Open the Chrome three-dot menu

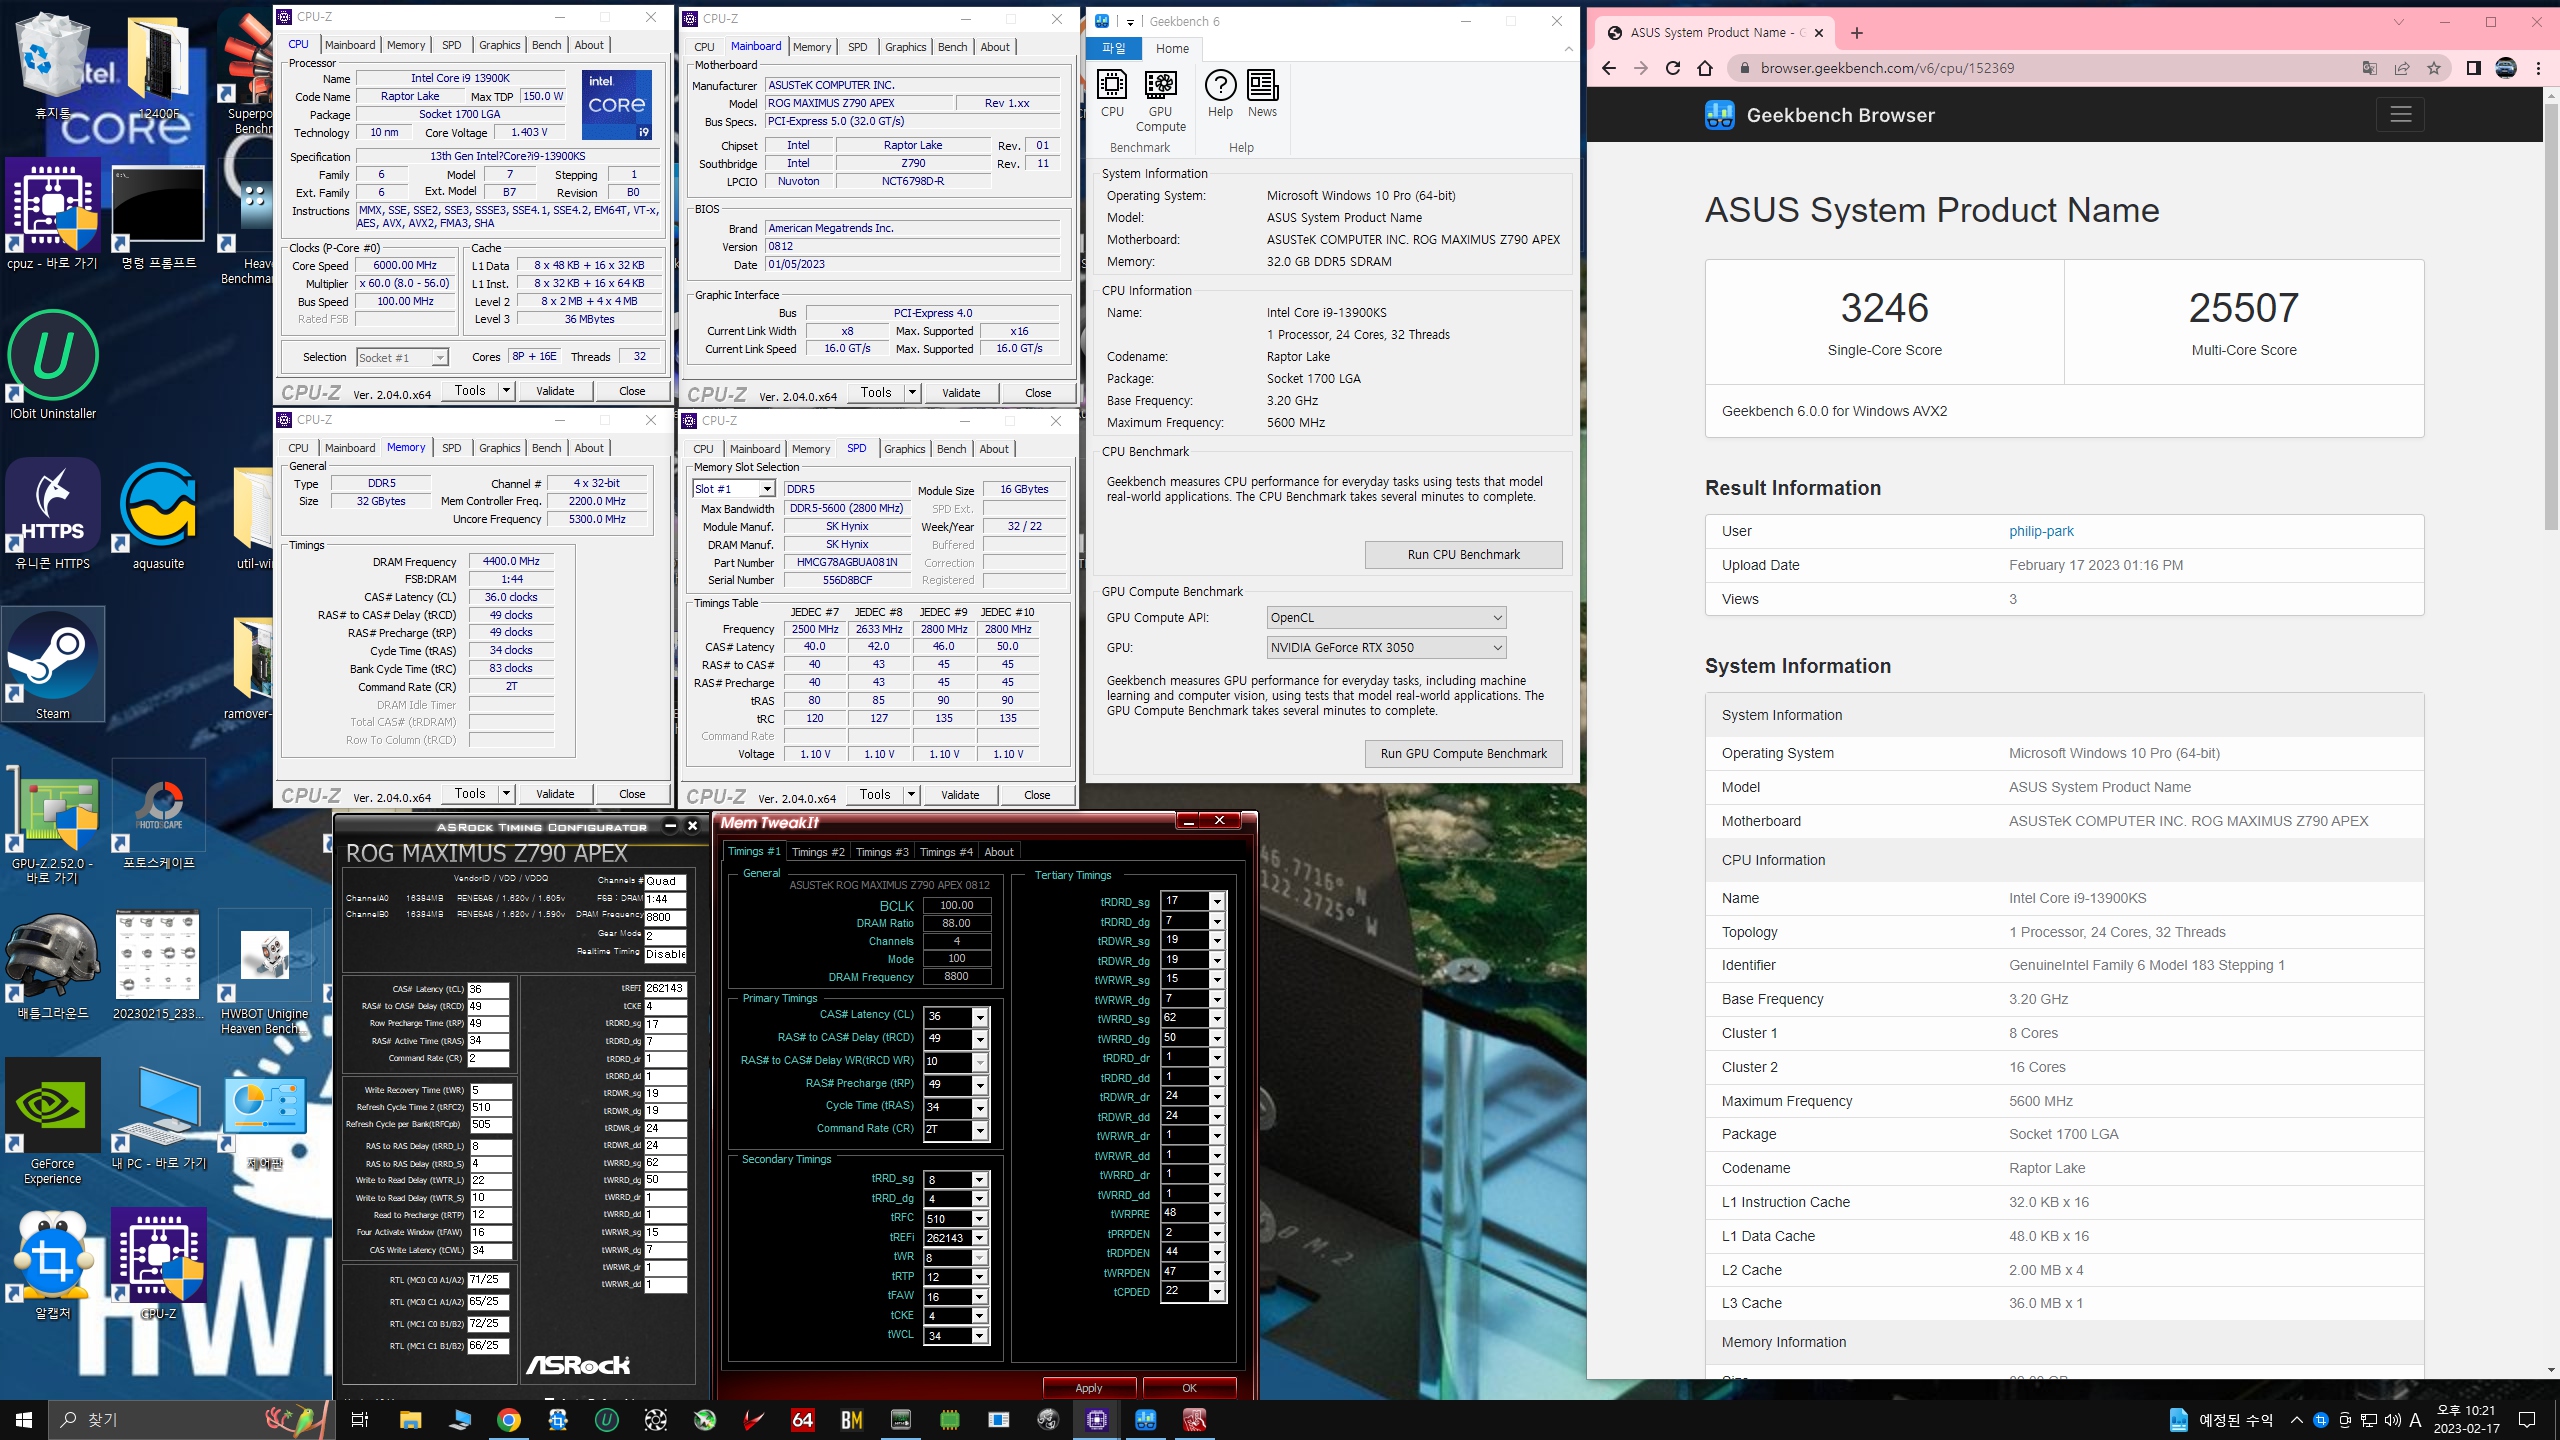tap(2538, 68)
